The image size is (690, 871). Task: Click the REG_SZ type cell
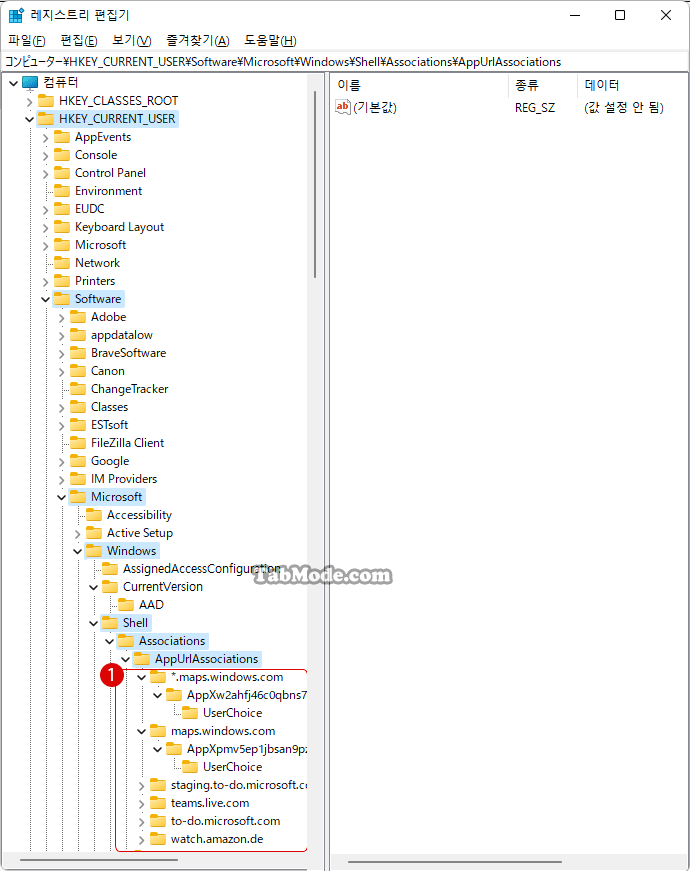(x=534, y=108)
